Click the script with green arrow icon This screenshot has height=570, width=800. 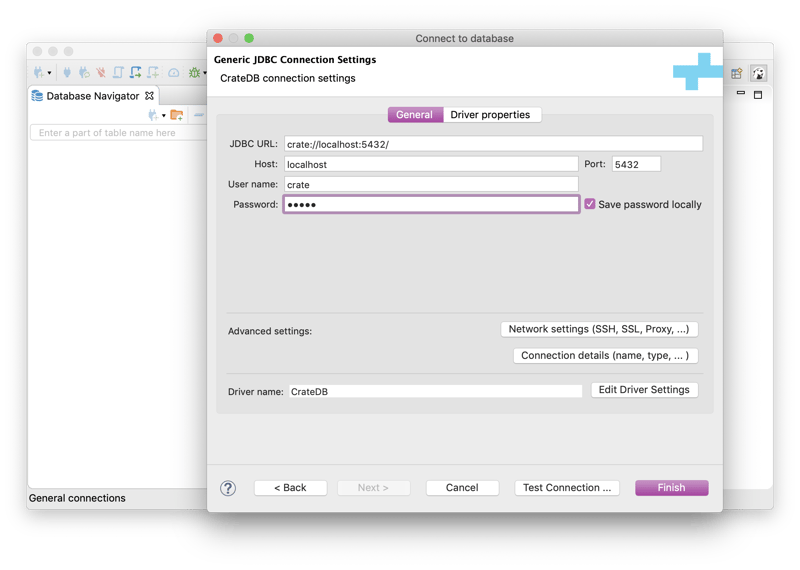coord(135,72)
